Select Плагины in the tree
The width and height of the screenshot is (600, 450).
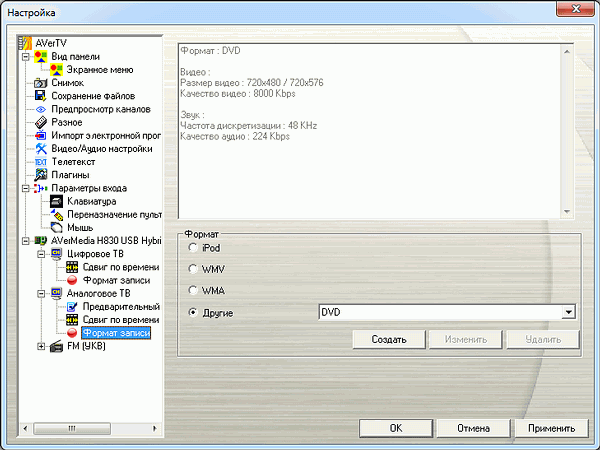click(x=70, y=175)
